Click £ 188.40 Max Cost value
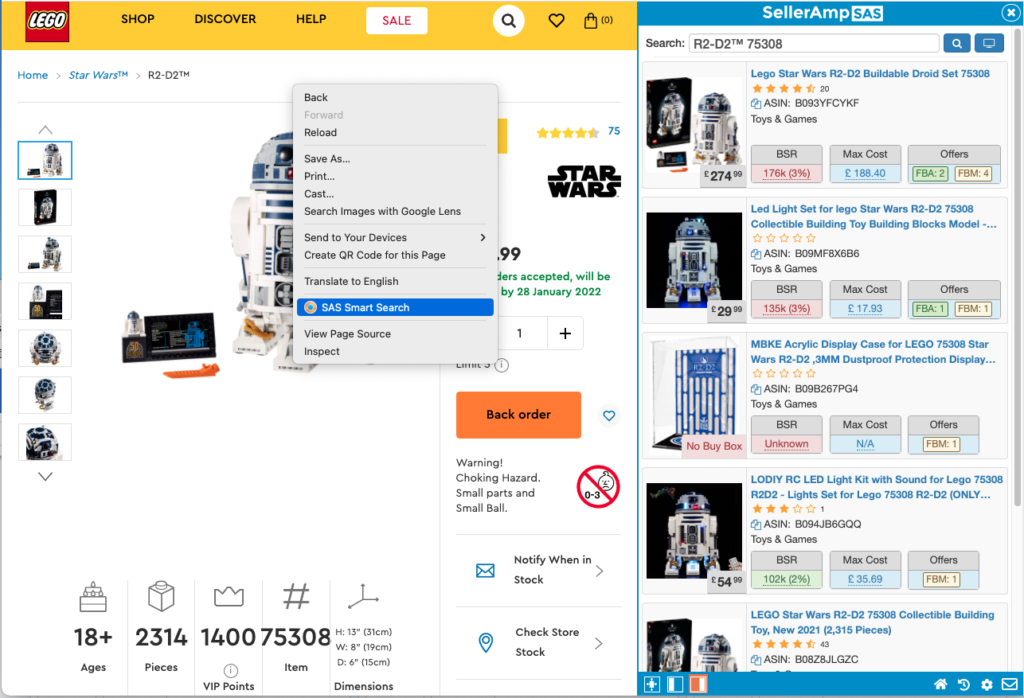1024x698 pixels. click(x=865, y=173)
